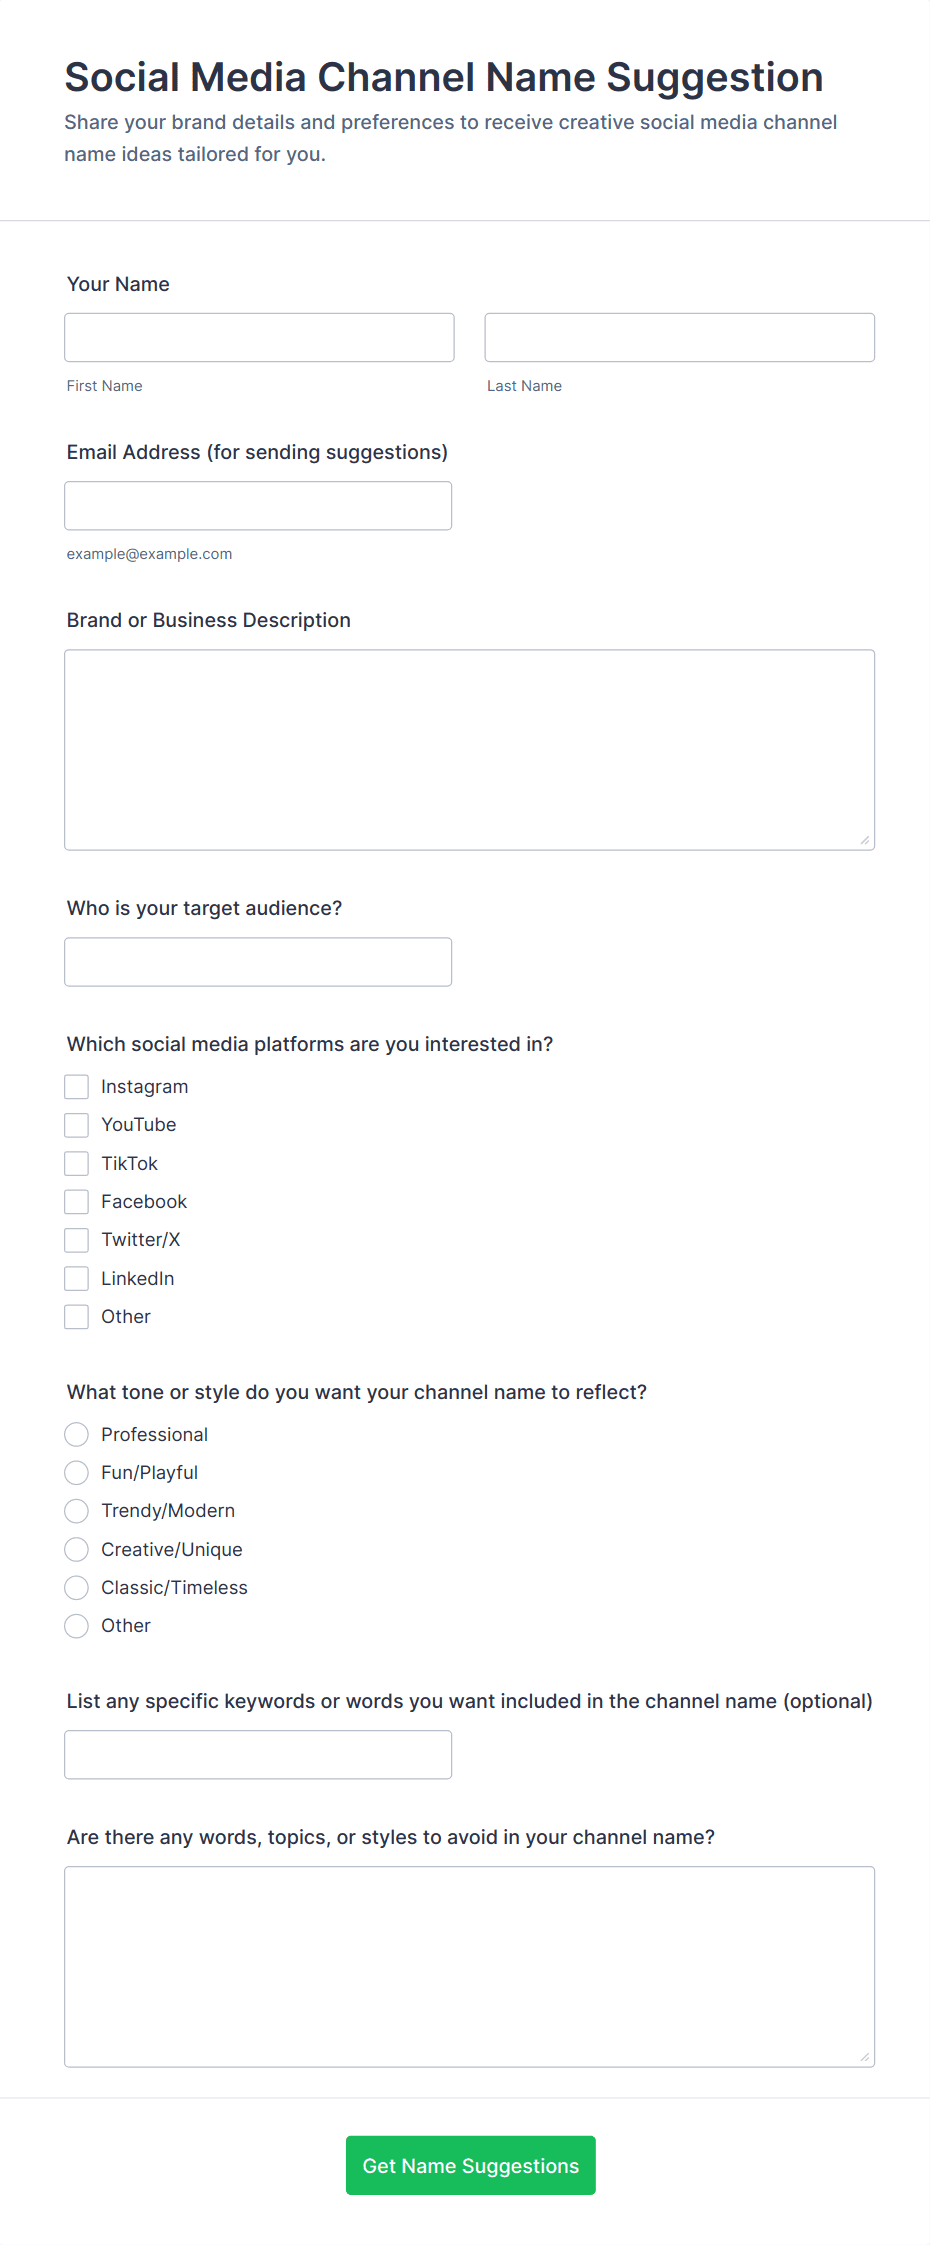Click the Email Address input box
This screenshot has width=930, height=2245.
tap(258, 505)
